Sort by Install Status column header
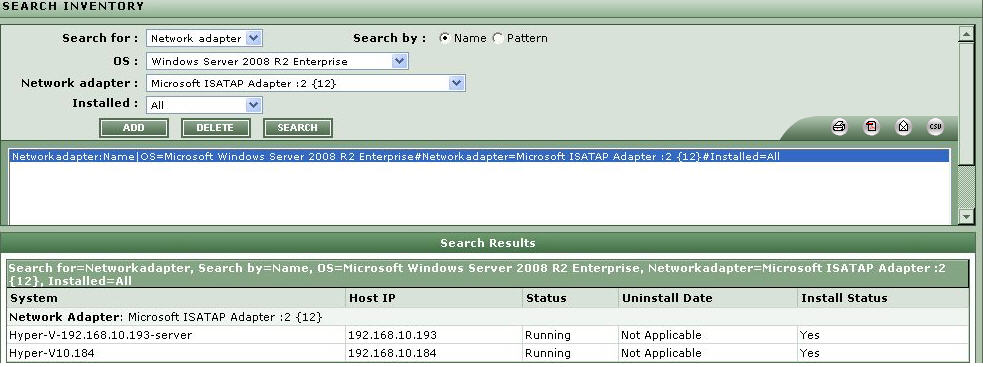983x367 pixels. coord(844,298)
